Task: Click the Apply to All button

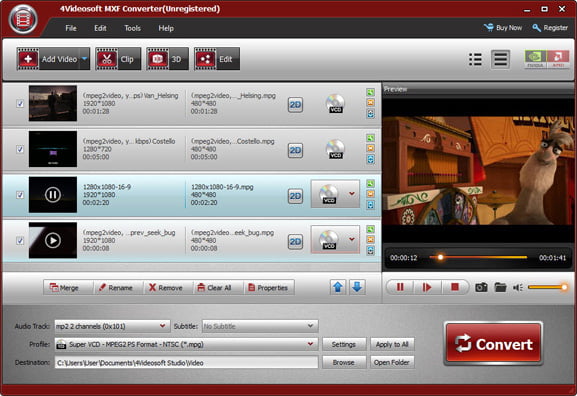Action: [x=392, y=344]
